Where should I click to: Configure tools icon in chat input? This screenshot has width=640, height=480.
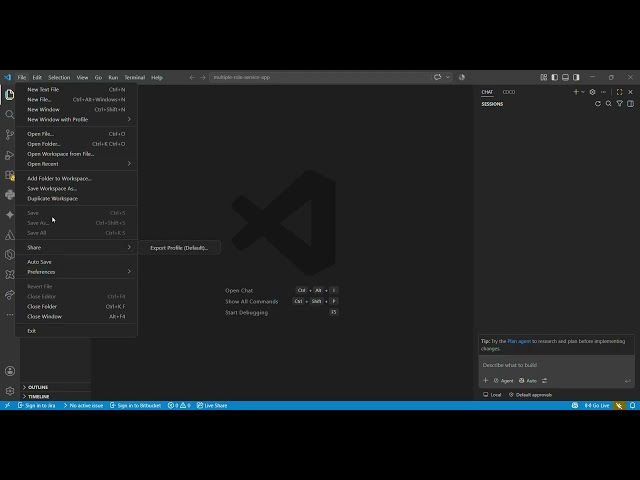click(544, 380)
